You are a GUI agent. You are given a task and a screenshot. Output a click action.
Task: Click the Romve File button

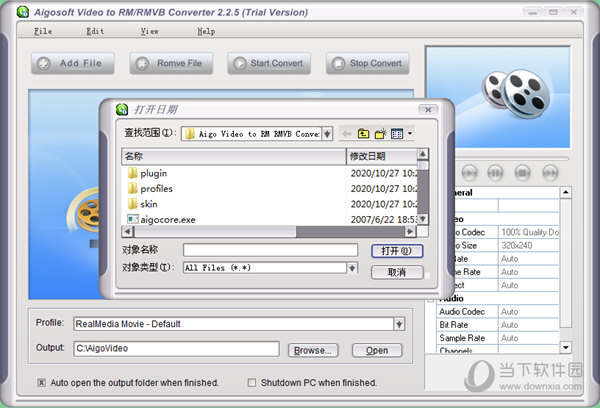[171, 63]
